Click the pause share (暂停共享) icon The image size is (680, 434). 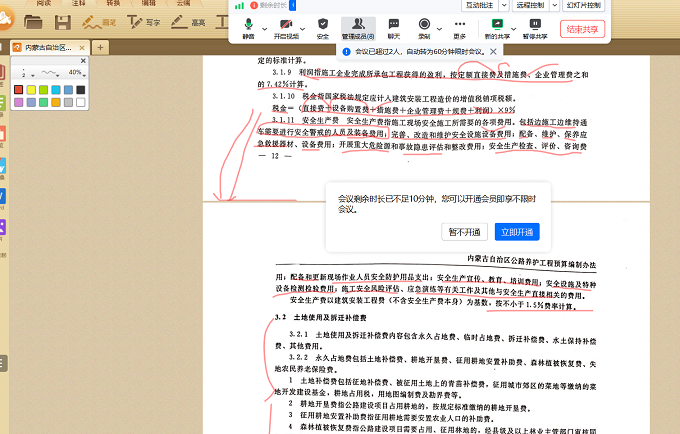point(534,23)
